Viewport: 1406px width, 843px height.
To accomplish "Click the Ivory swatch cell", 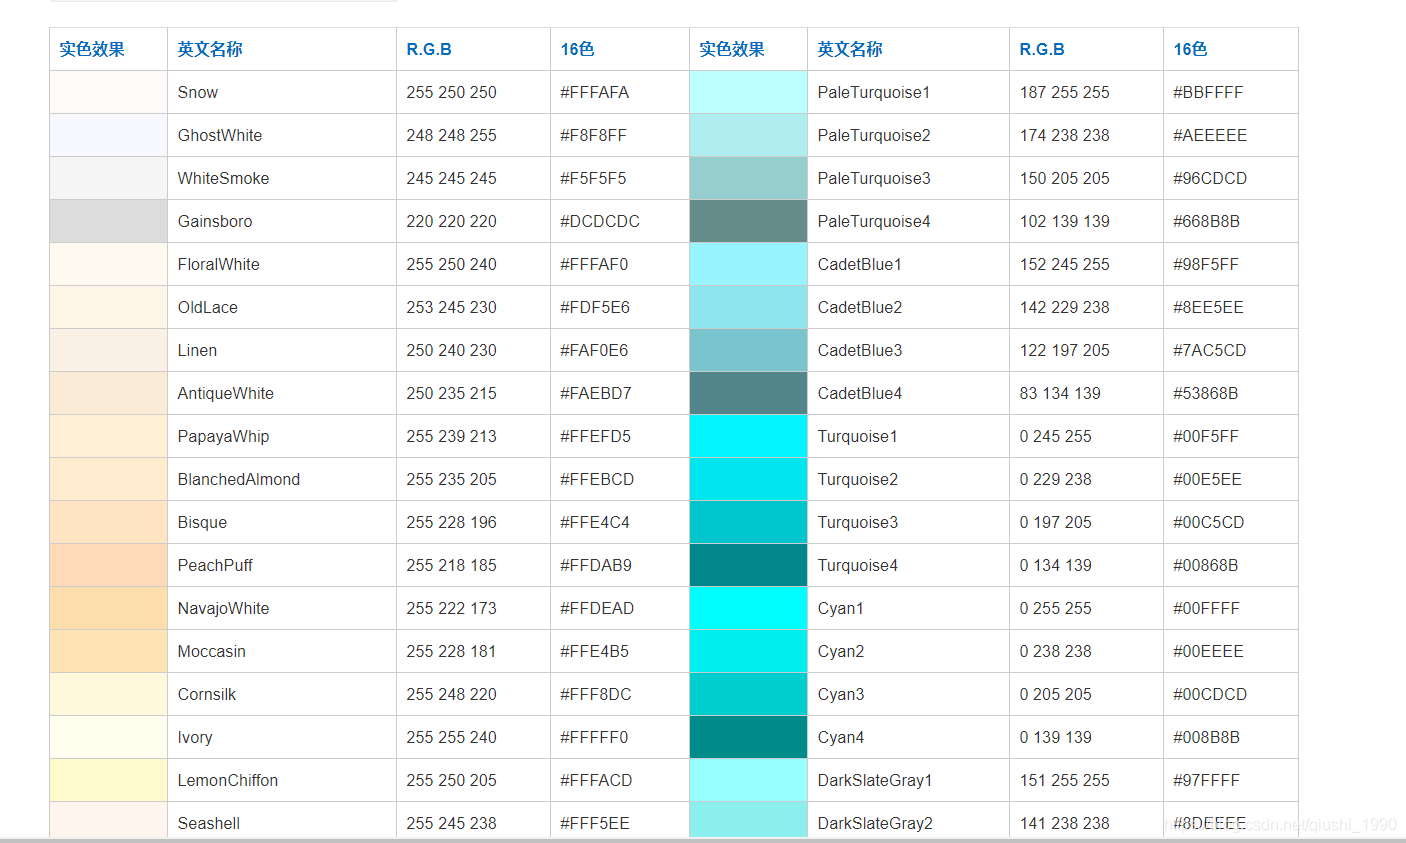I will click(108, 737).
